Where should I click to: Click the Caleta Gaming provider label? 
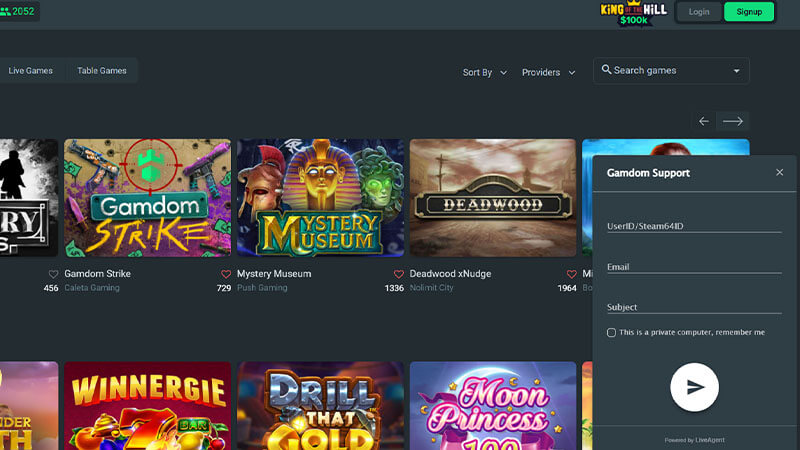click(92, 288)
